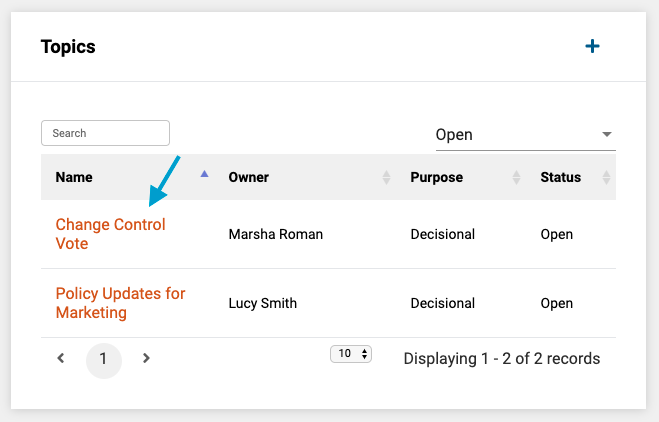Screen dimensions: 659x422
Task: Click the Topics panel title
Action: [x=68, y=47]
